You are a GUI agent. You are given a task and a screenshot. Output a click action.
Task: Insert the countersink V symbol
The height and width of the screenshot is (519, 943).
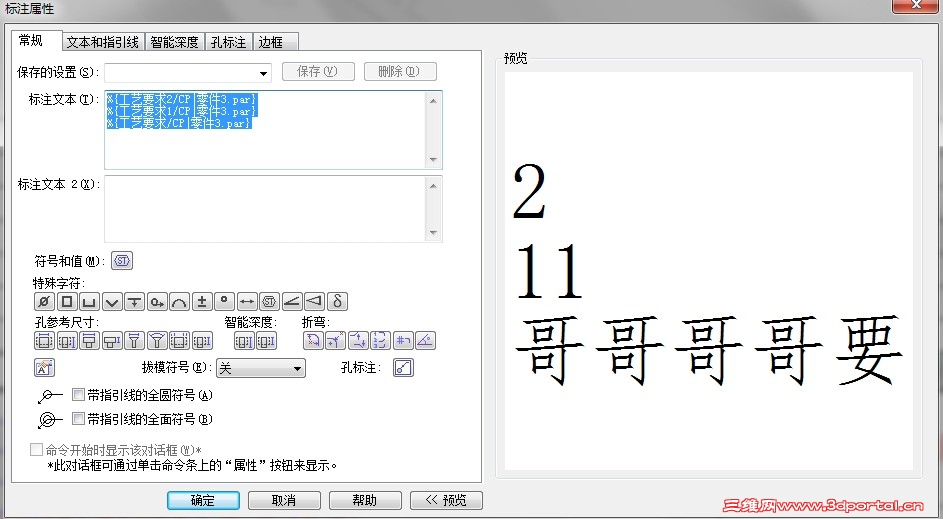pos(112,301)
